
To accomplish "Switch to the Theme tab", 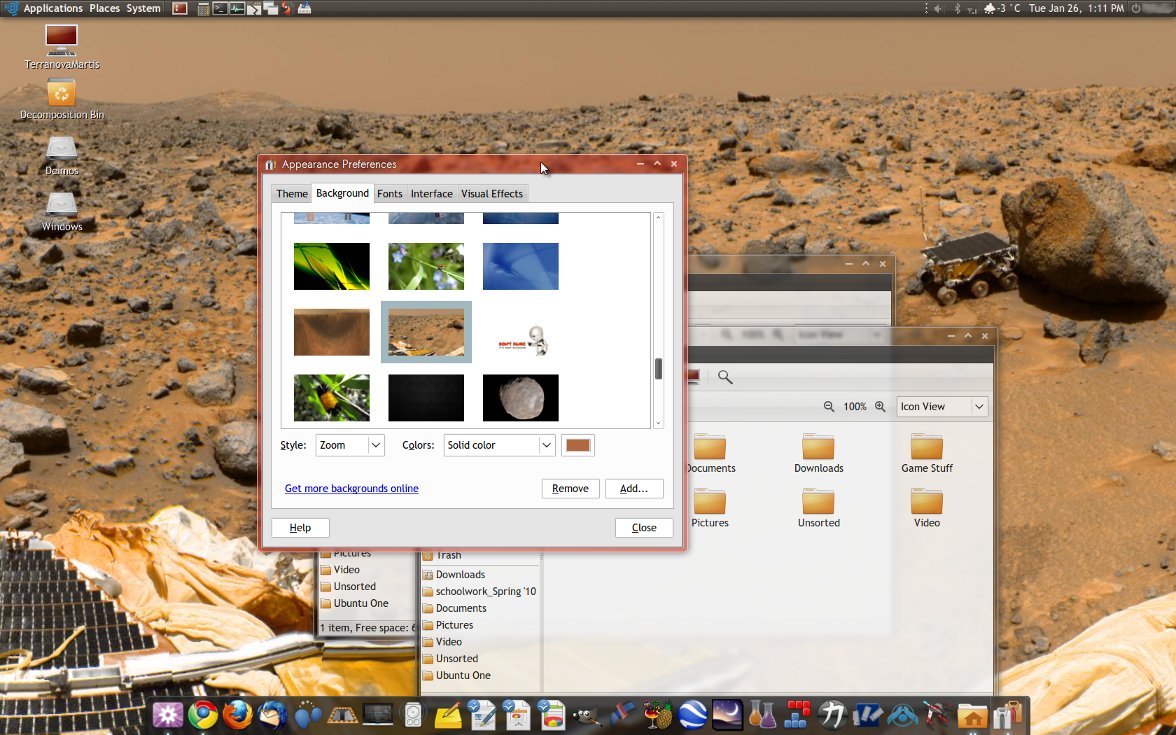I will click(x=292, y=194).
